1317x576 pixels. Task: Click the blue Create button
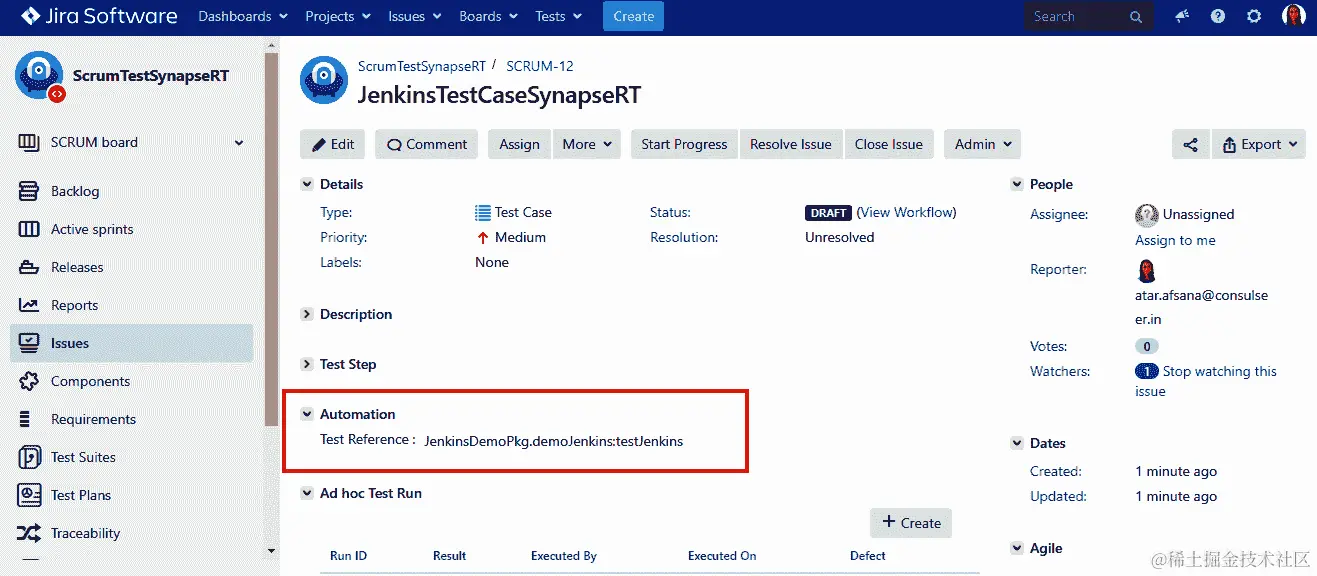[633, 16]
